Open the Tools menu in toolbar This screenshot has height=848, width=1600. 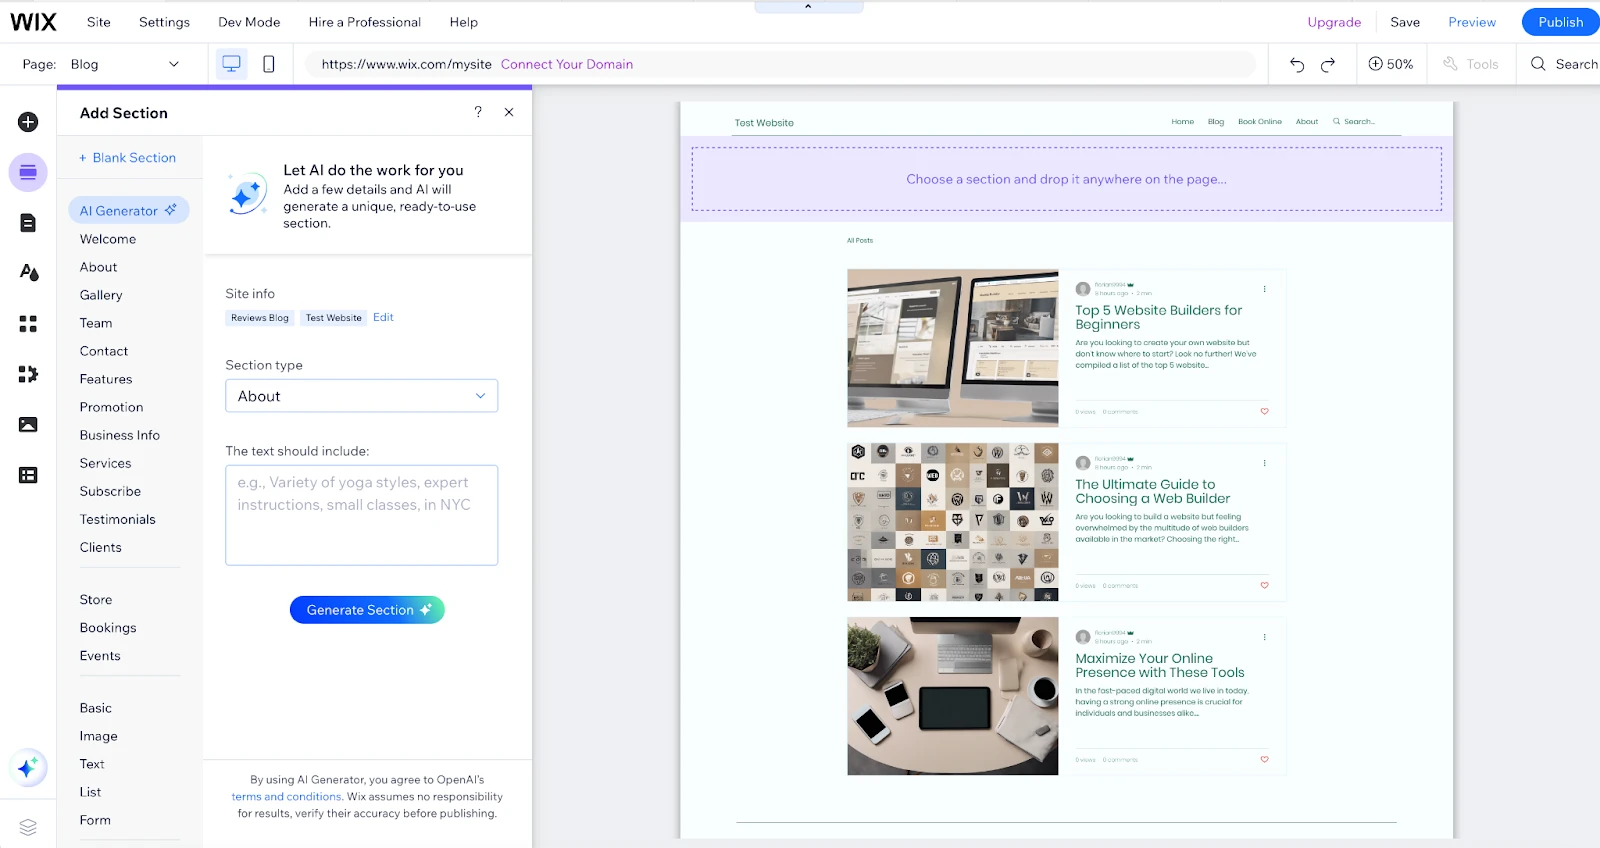click(x=1471, y=64)
